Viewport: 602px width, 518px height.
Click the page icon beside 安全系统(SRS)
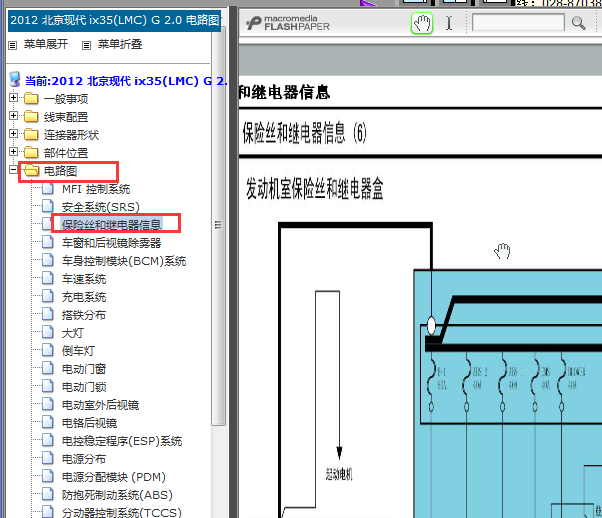48,207
